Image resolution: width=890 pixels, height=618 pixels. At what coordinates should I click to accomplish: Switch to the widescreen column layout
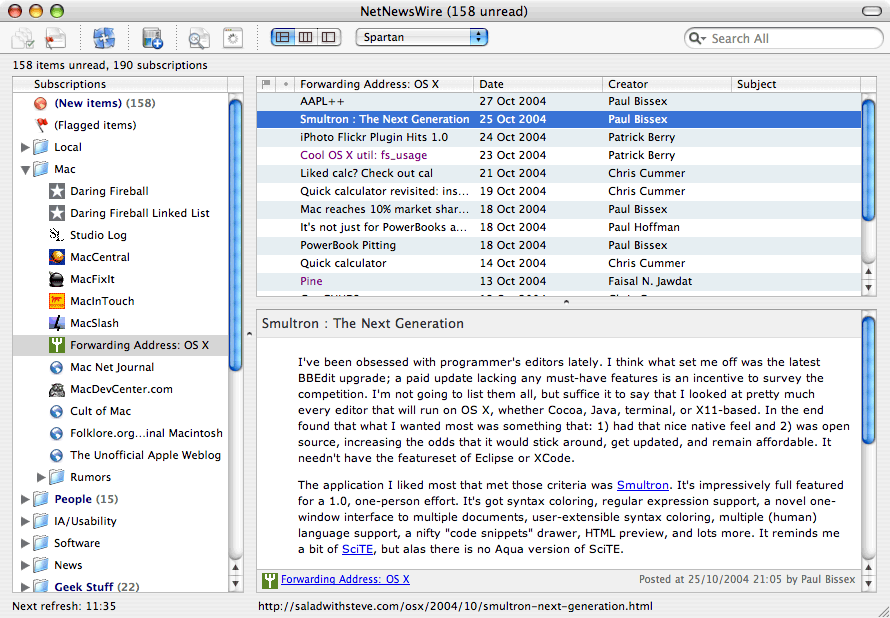click(305, 37)
